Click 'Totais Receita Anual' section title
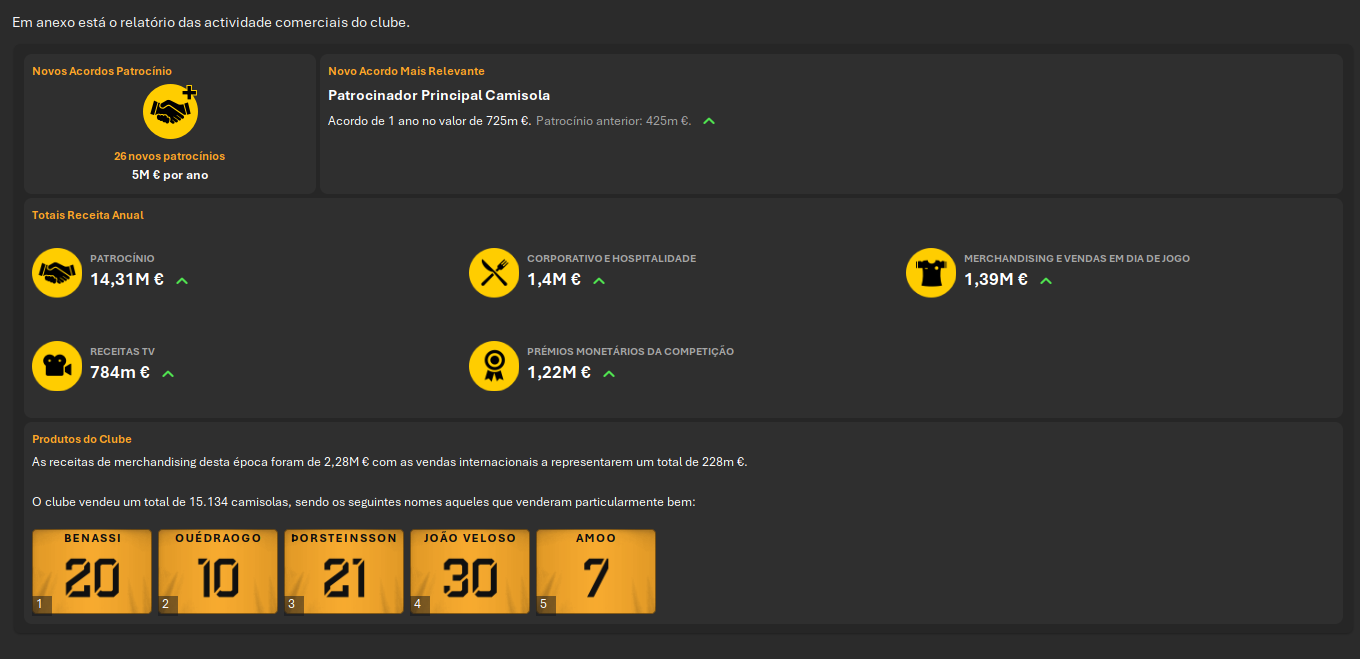The width and height of the screenshot is (1360, 659). pos(88,215)
